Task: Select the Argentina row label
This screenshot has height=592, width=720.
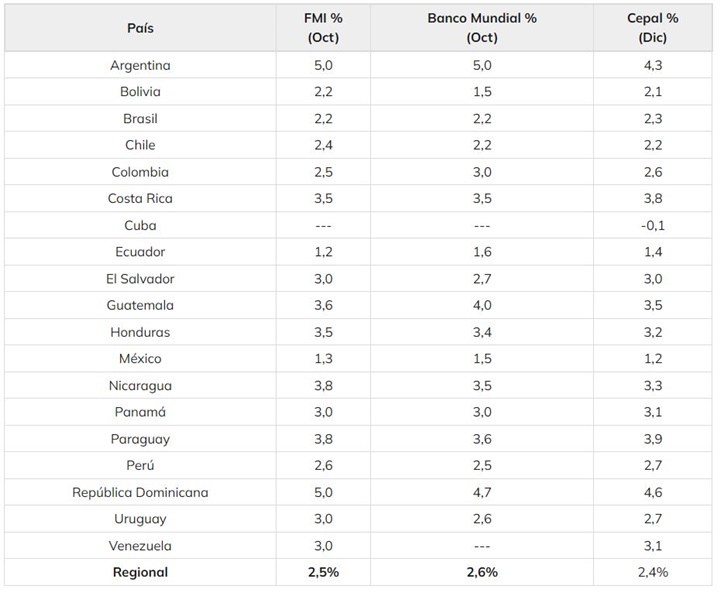Action: pyautogui.click(x=140, y=65)
